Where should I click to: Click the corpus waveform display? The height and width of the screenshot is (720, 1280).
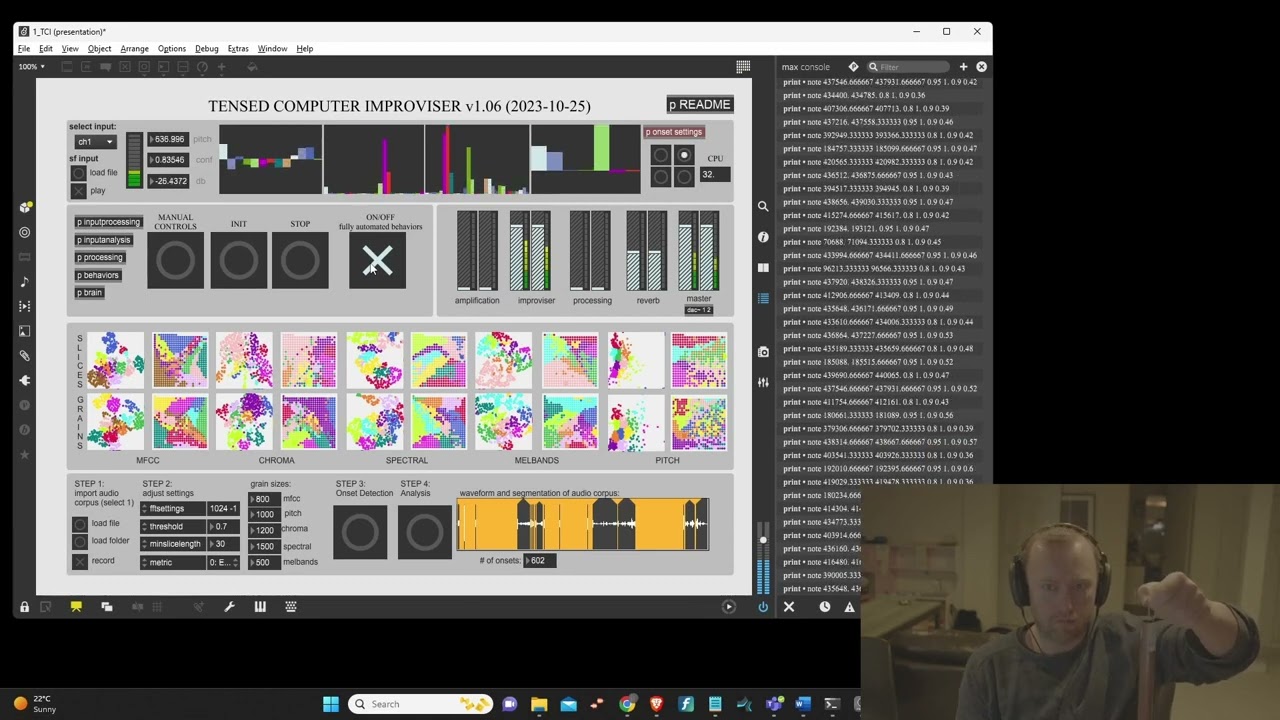click(x=583, y=525)
